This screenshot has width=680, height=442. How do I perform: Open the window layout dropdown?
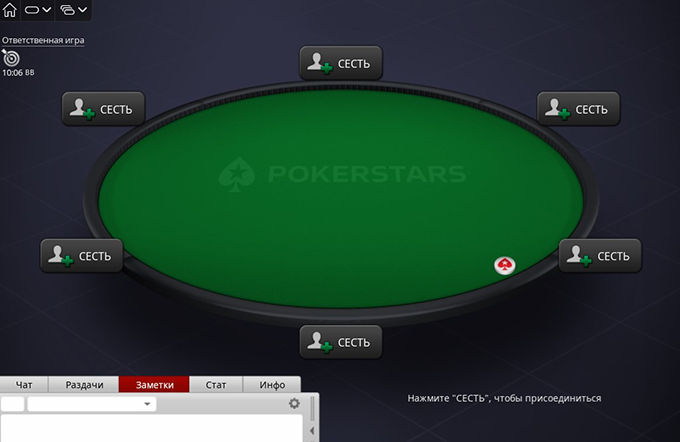coord(73,10)
